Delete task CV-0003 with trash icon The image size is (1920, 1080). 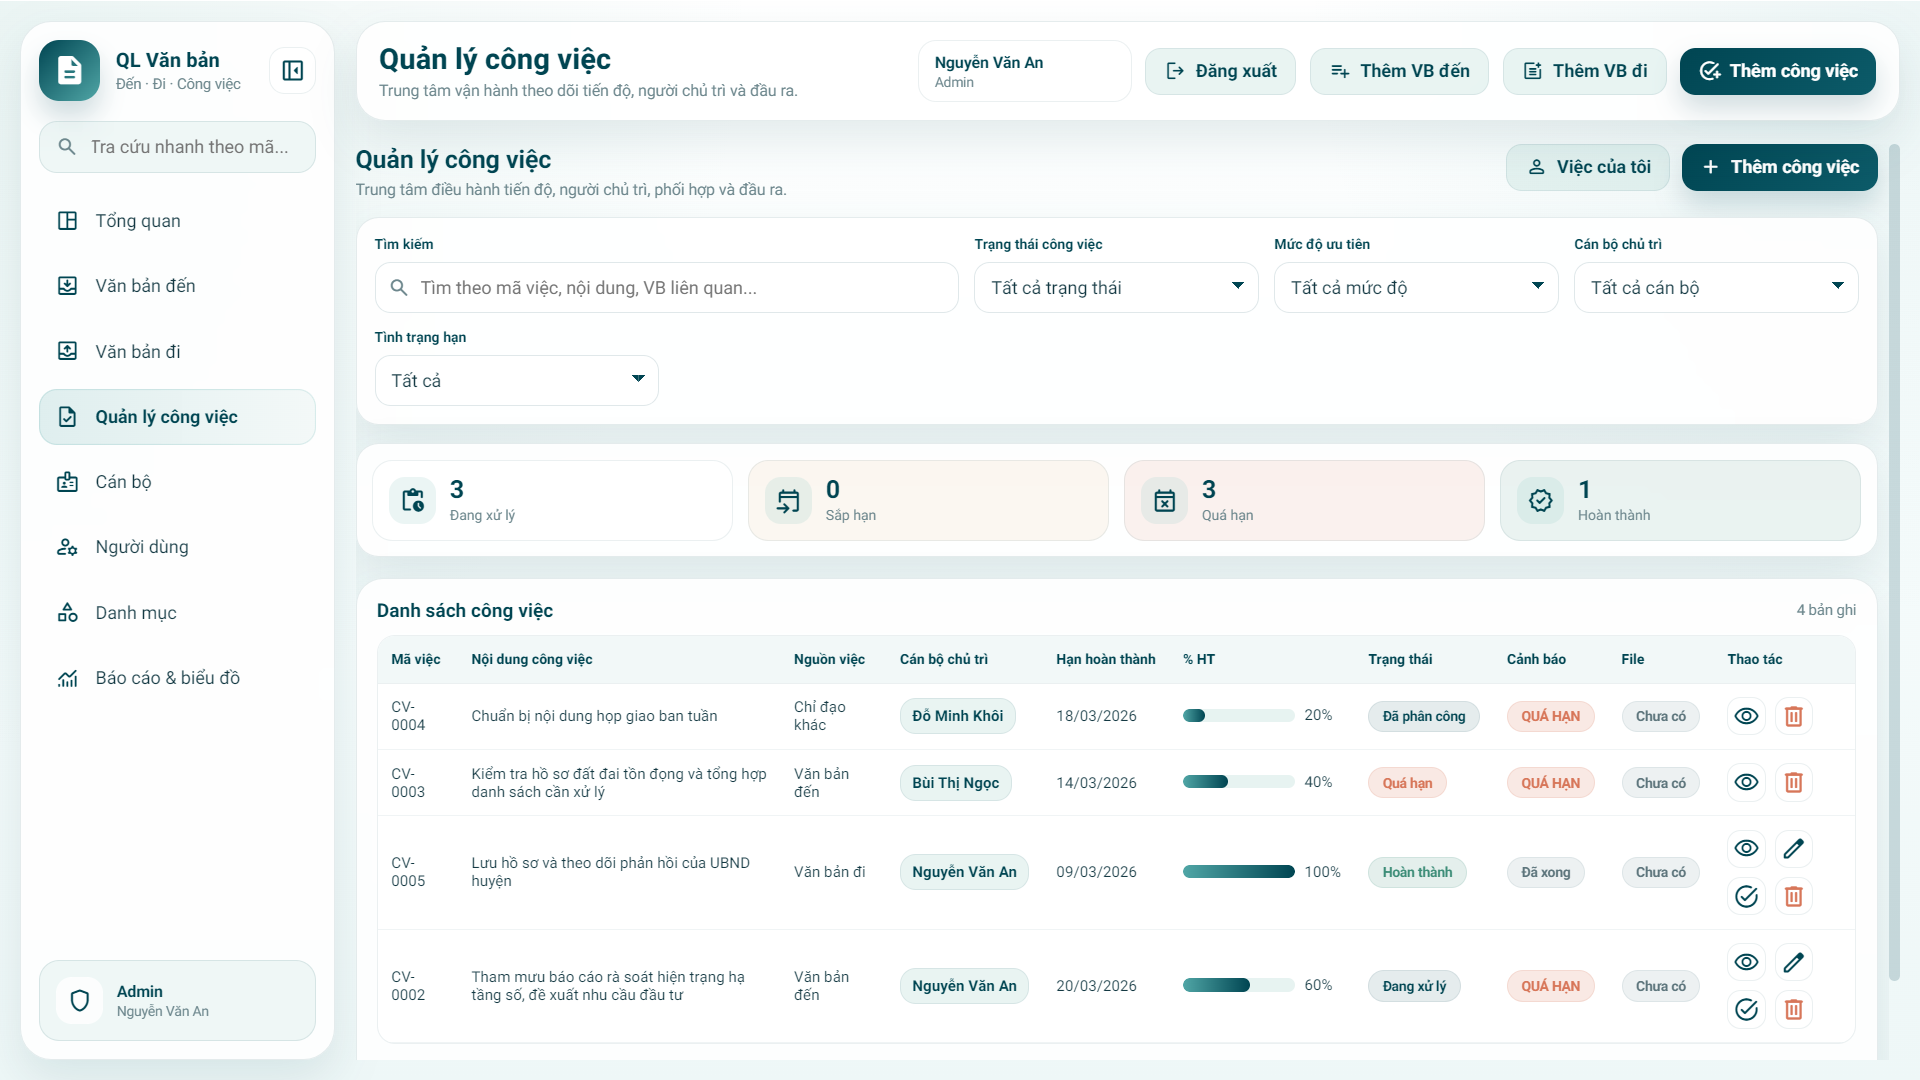pyautogui.click(x=1793, y=783)
